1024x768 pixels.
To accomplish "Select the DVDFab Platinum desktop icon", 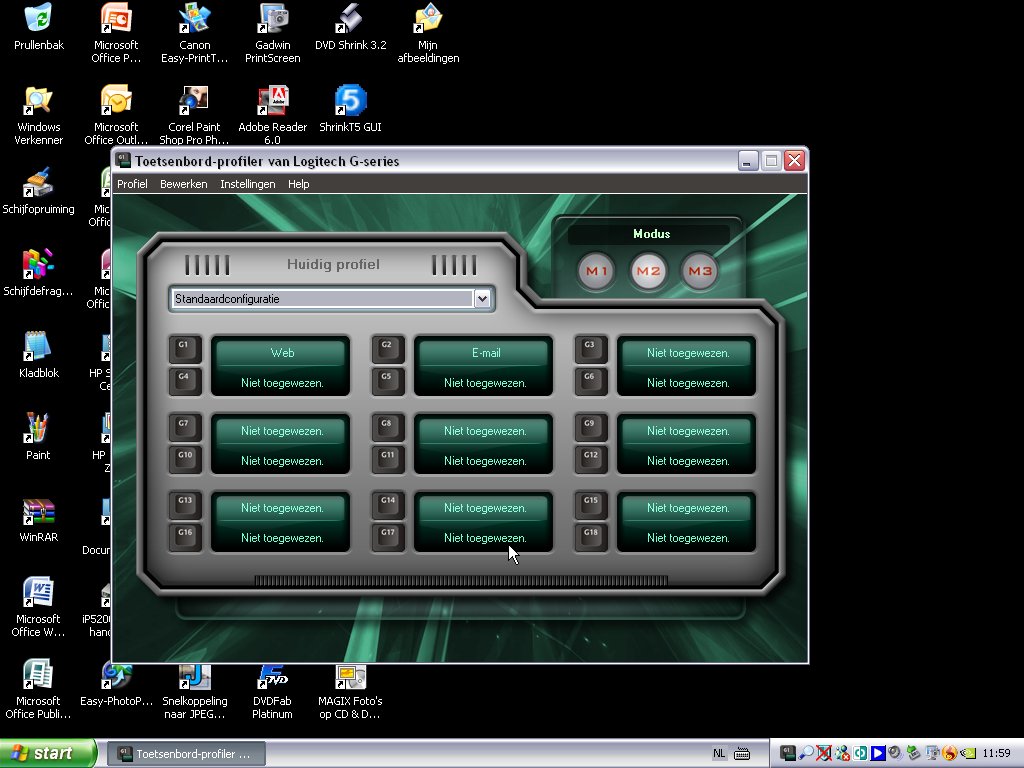I will pyautogui.click(x=272, y=691).
